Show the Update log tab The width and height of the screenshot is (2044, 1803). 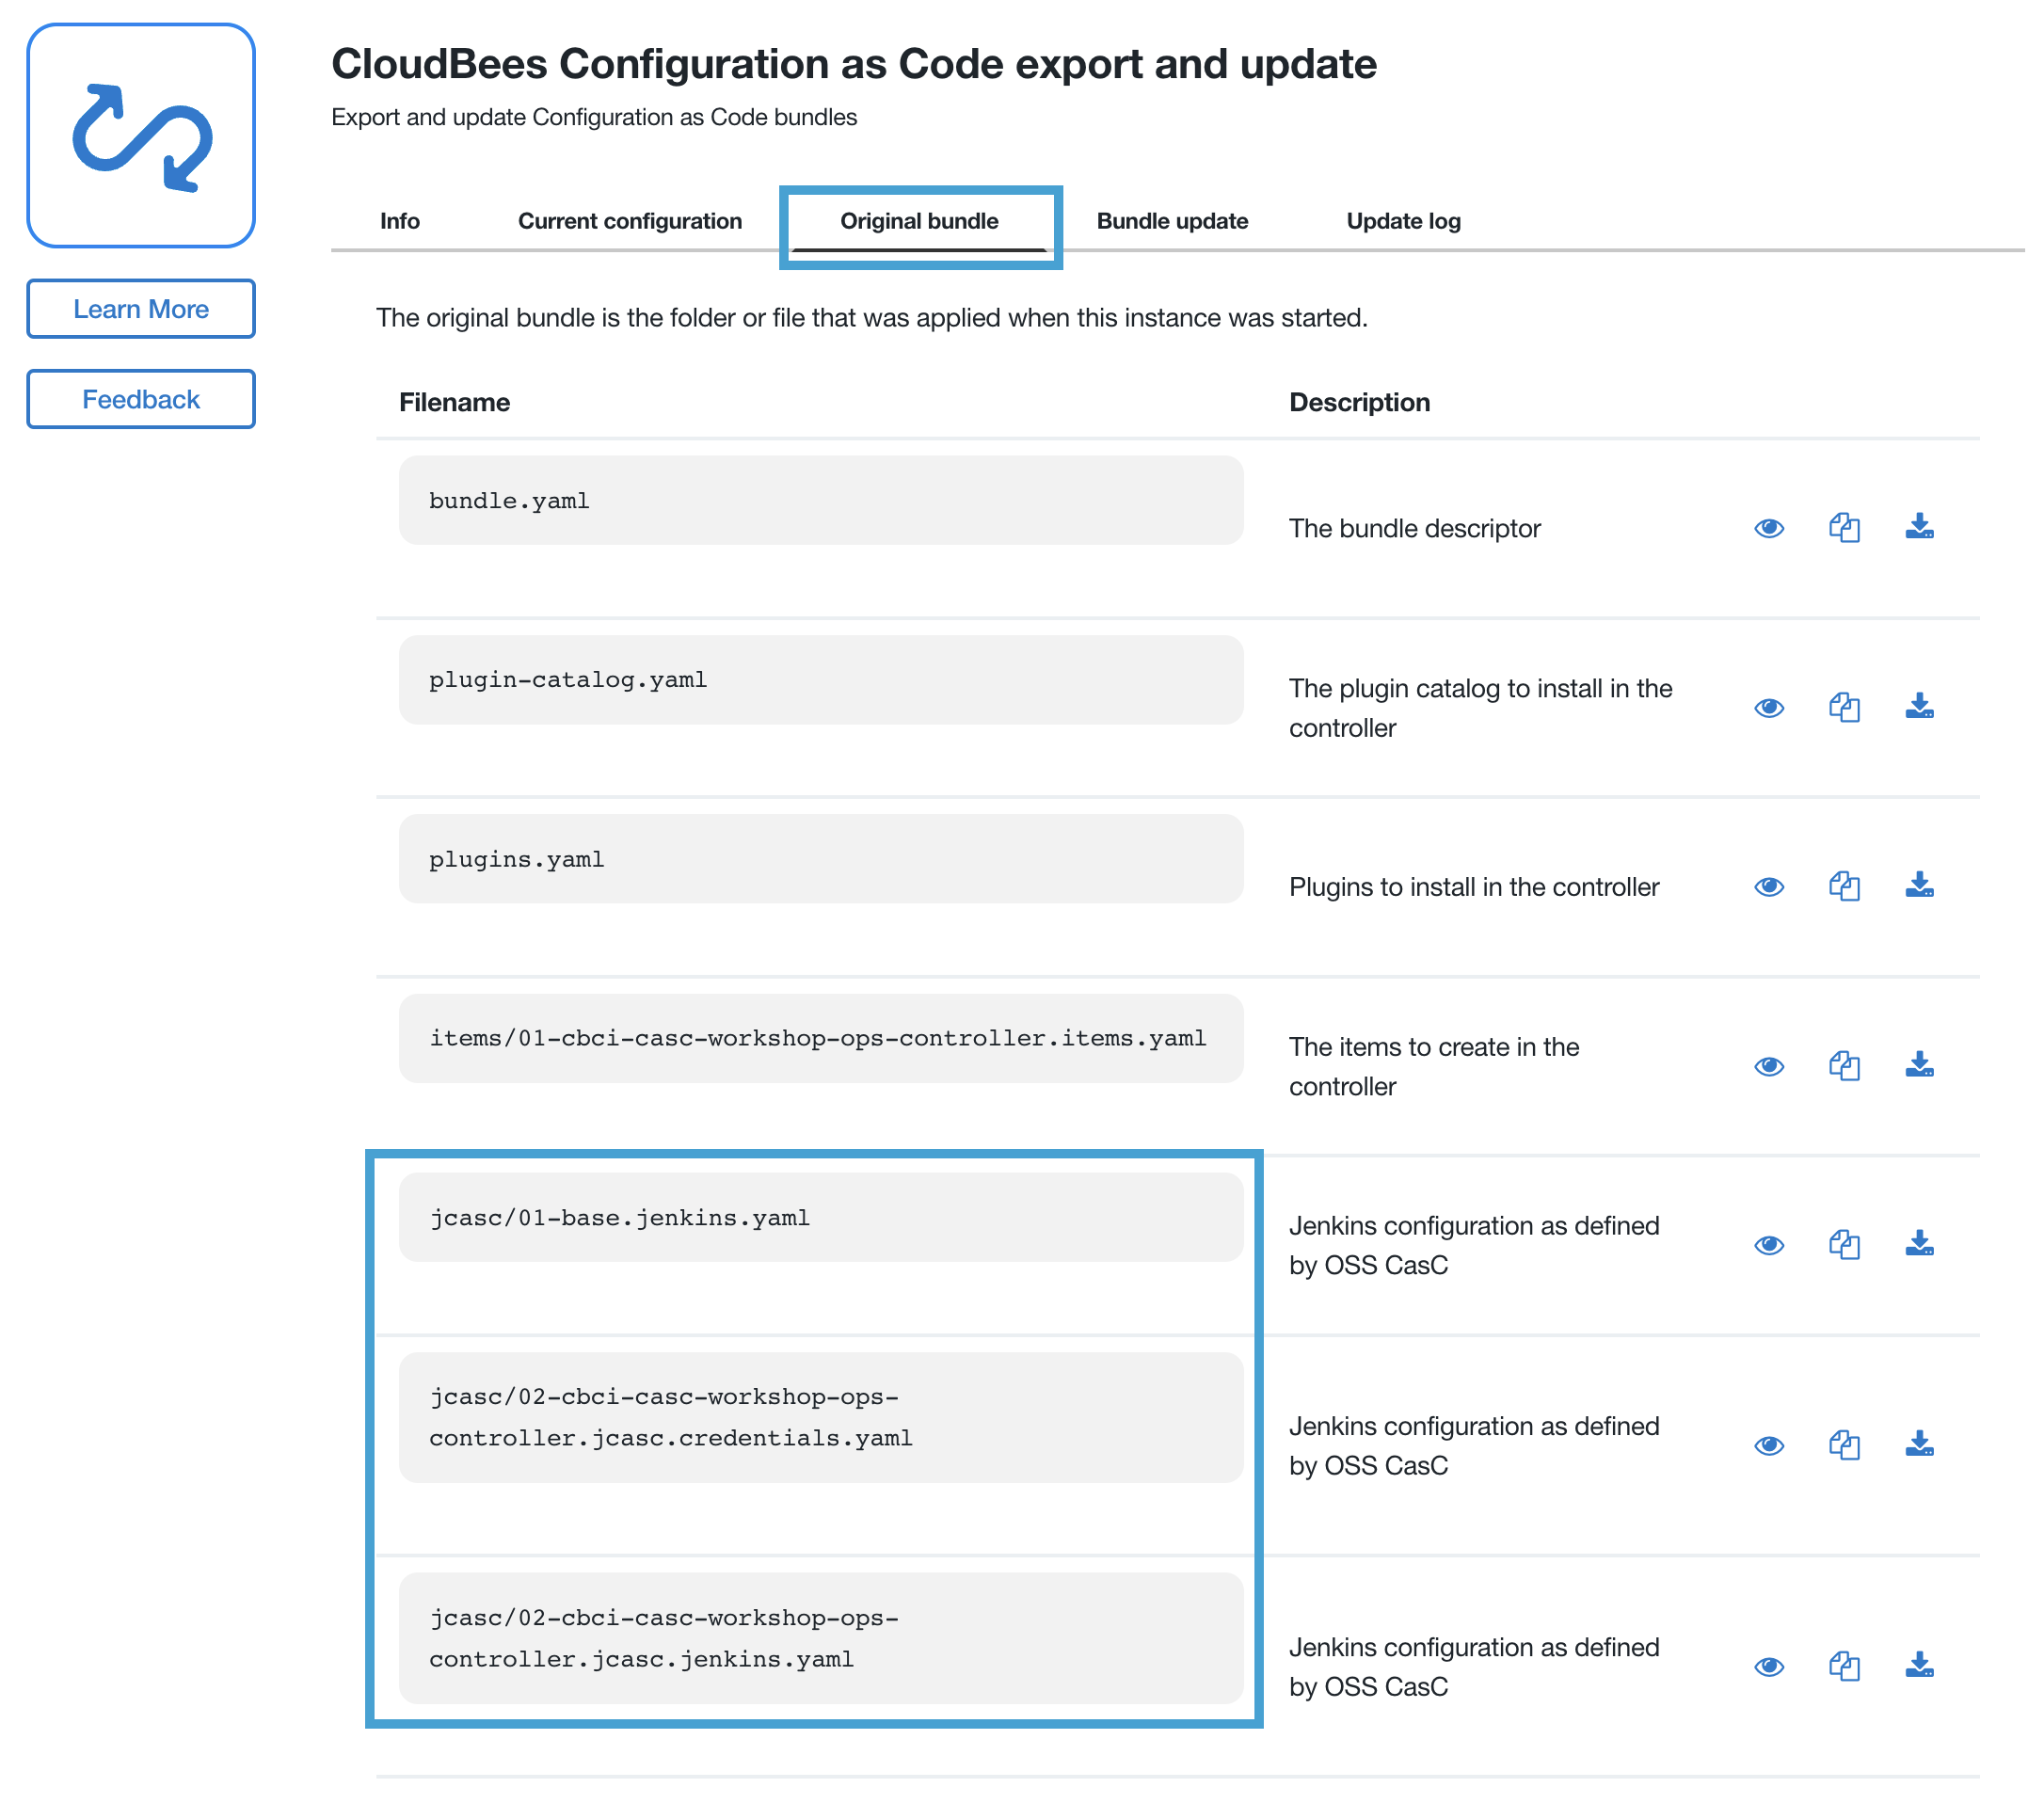(x=1403, y=221)
